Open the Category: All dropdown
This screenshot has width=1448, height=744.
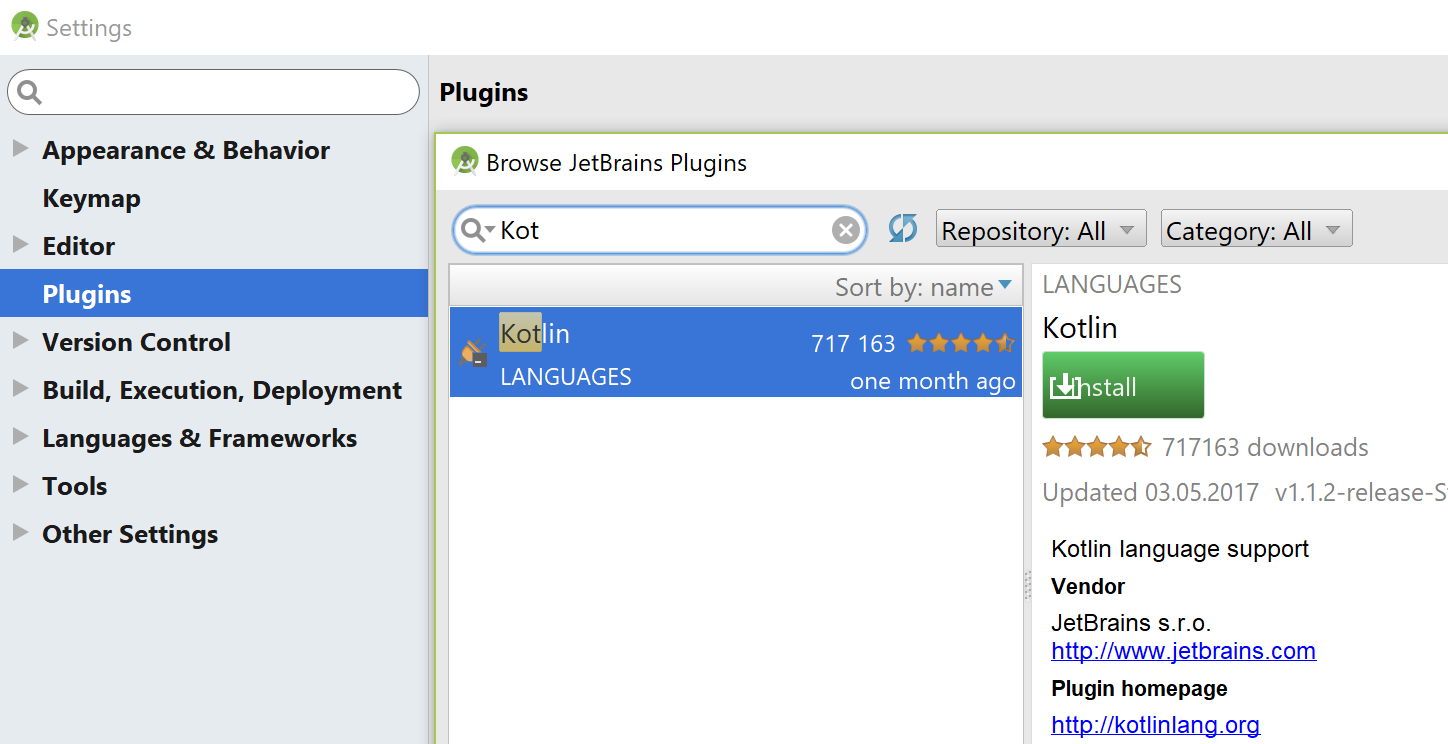[1256, 229]
